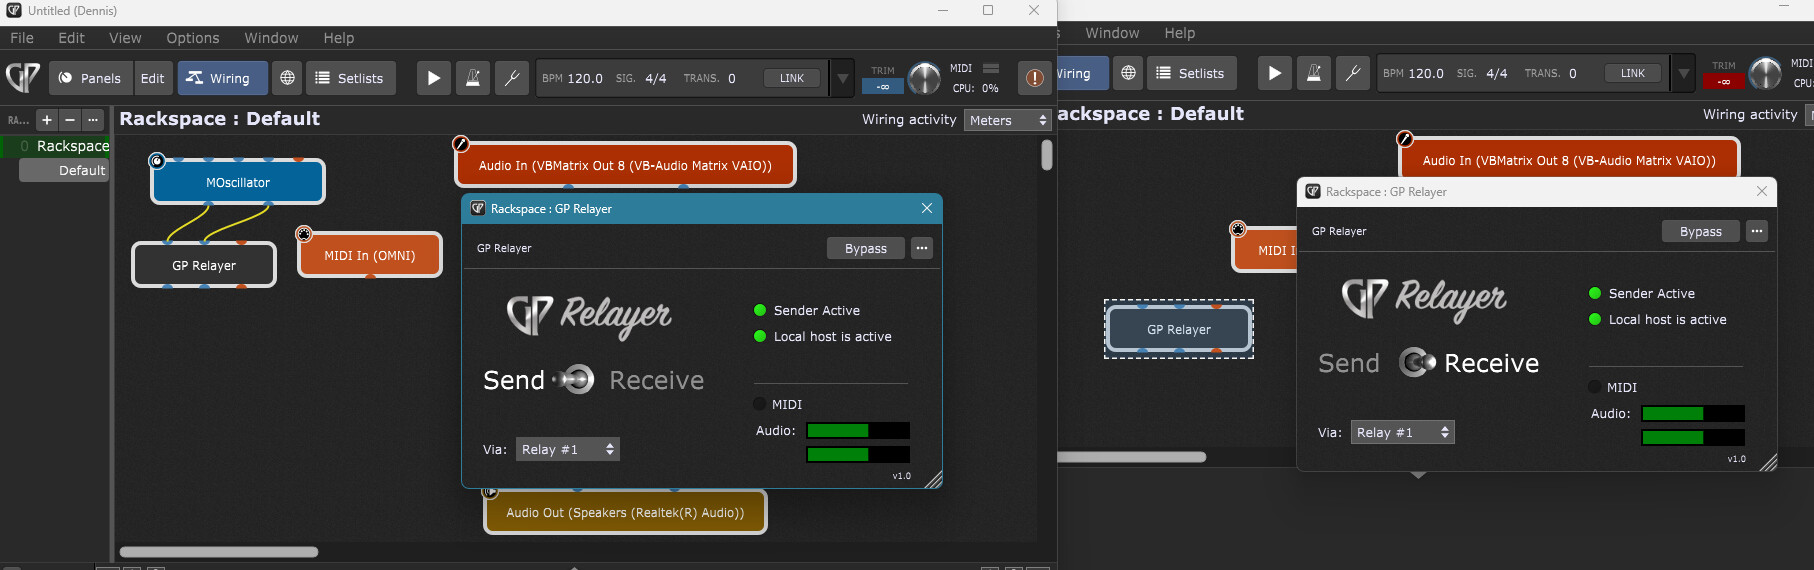
Task: Click the orange alert icon in the toolbar
Action: [1034, 78]
